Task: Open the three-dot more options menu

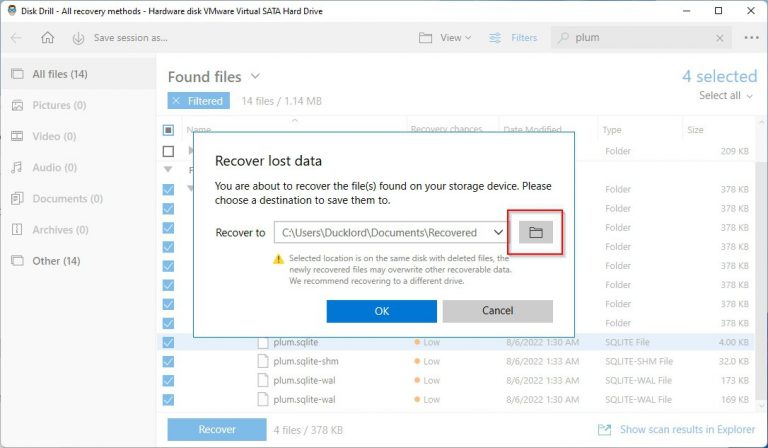Action: (751, 38)
